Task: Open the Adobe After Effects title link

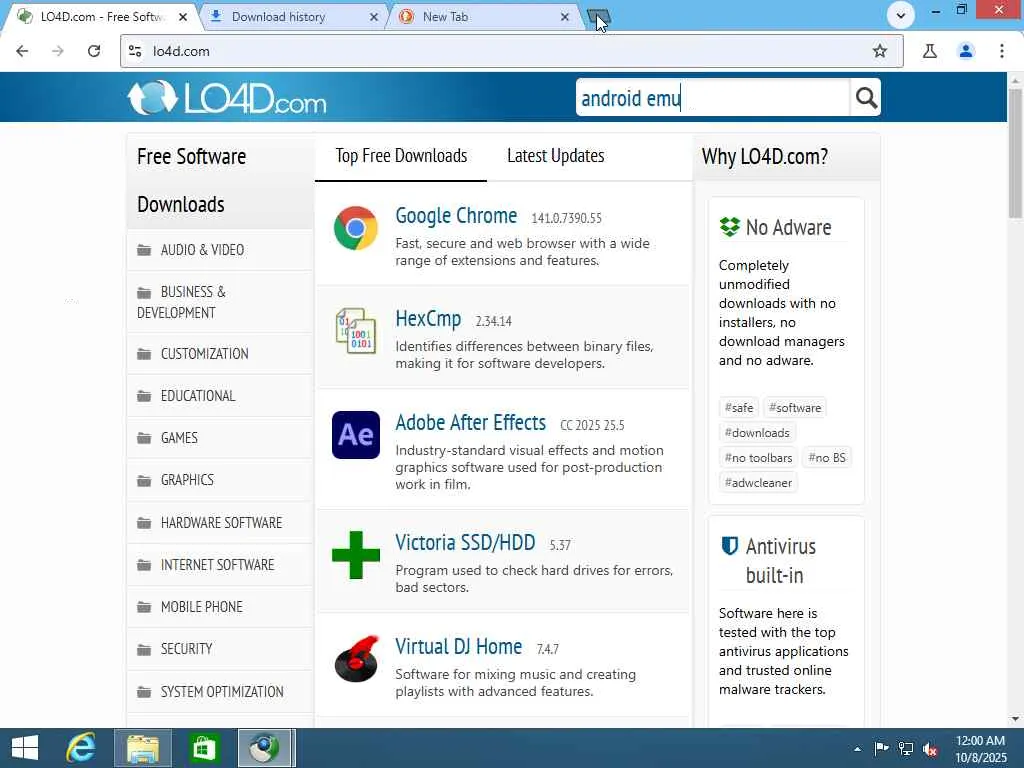Action: tap(470, 423)
